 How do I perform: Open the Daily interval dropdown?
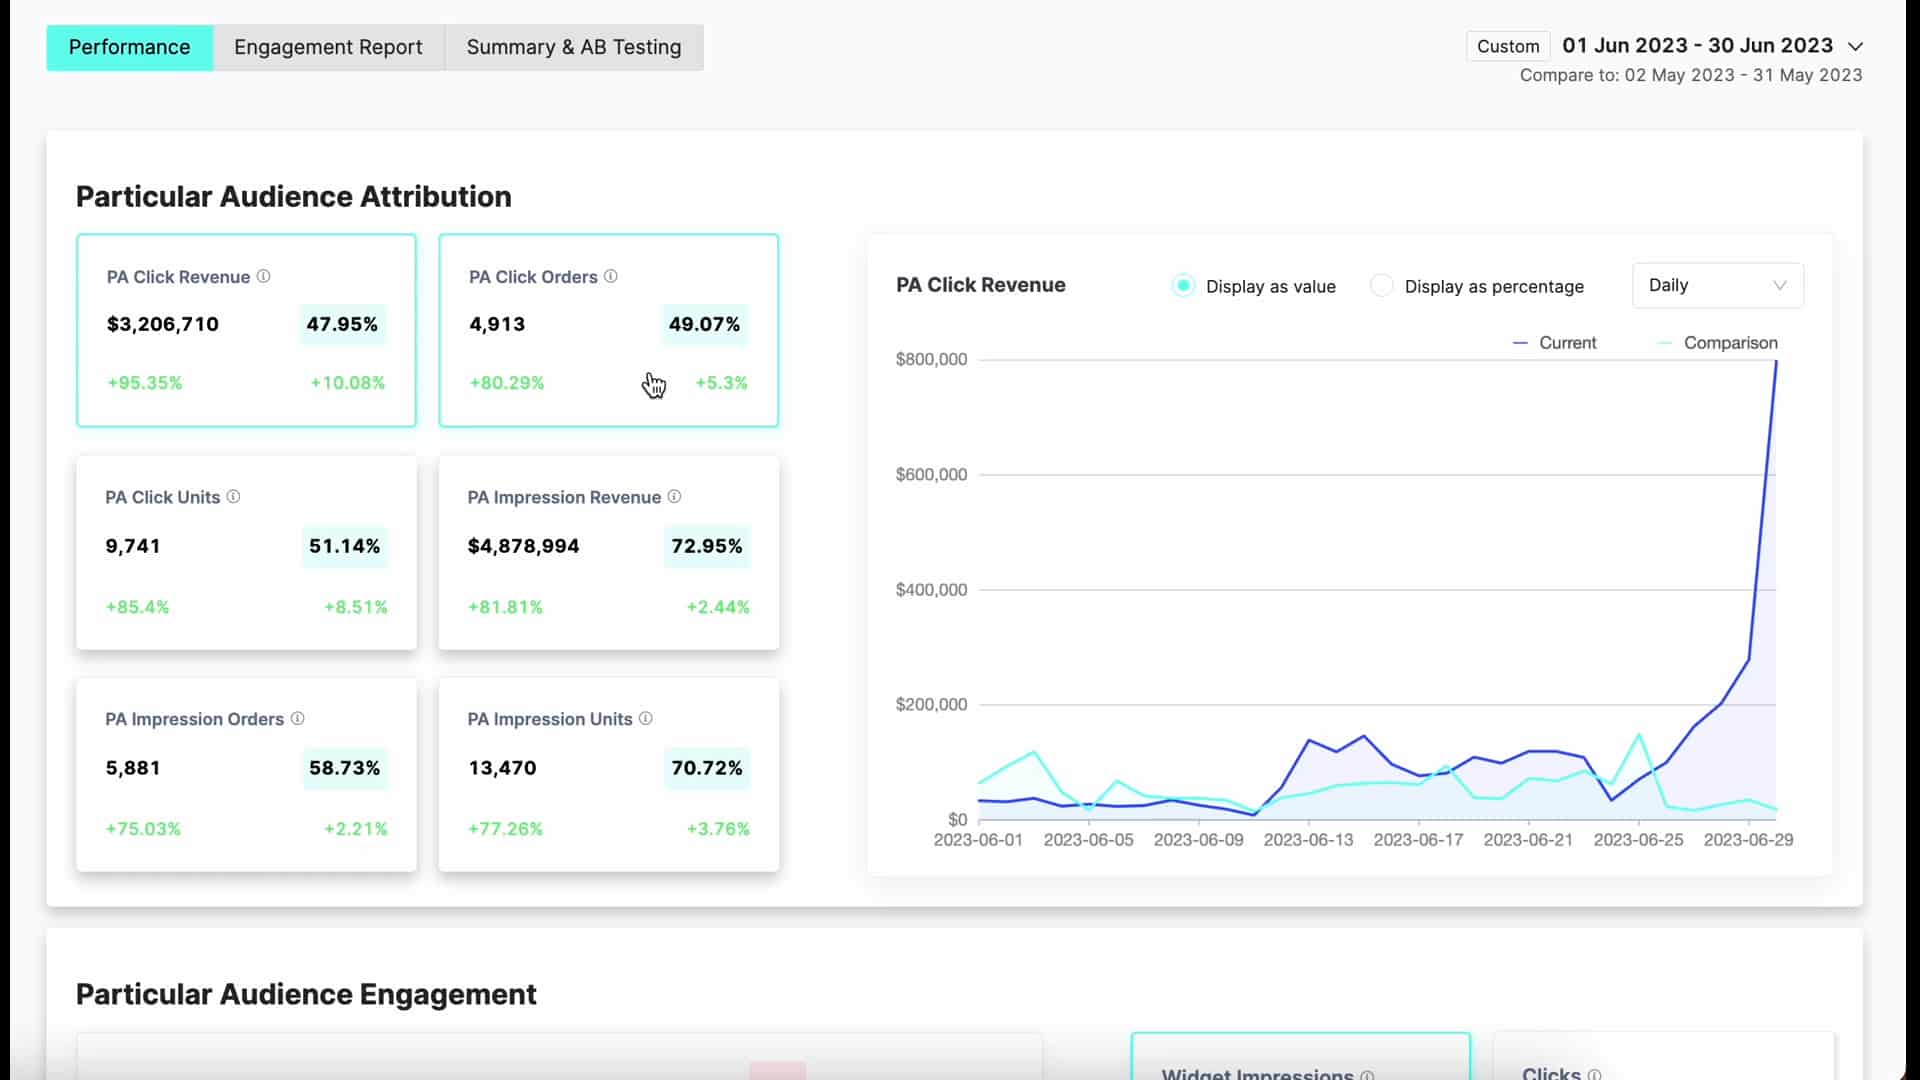(x=1717, y=286)
